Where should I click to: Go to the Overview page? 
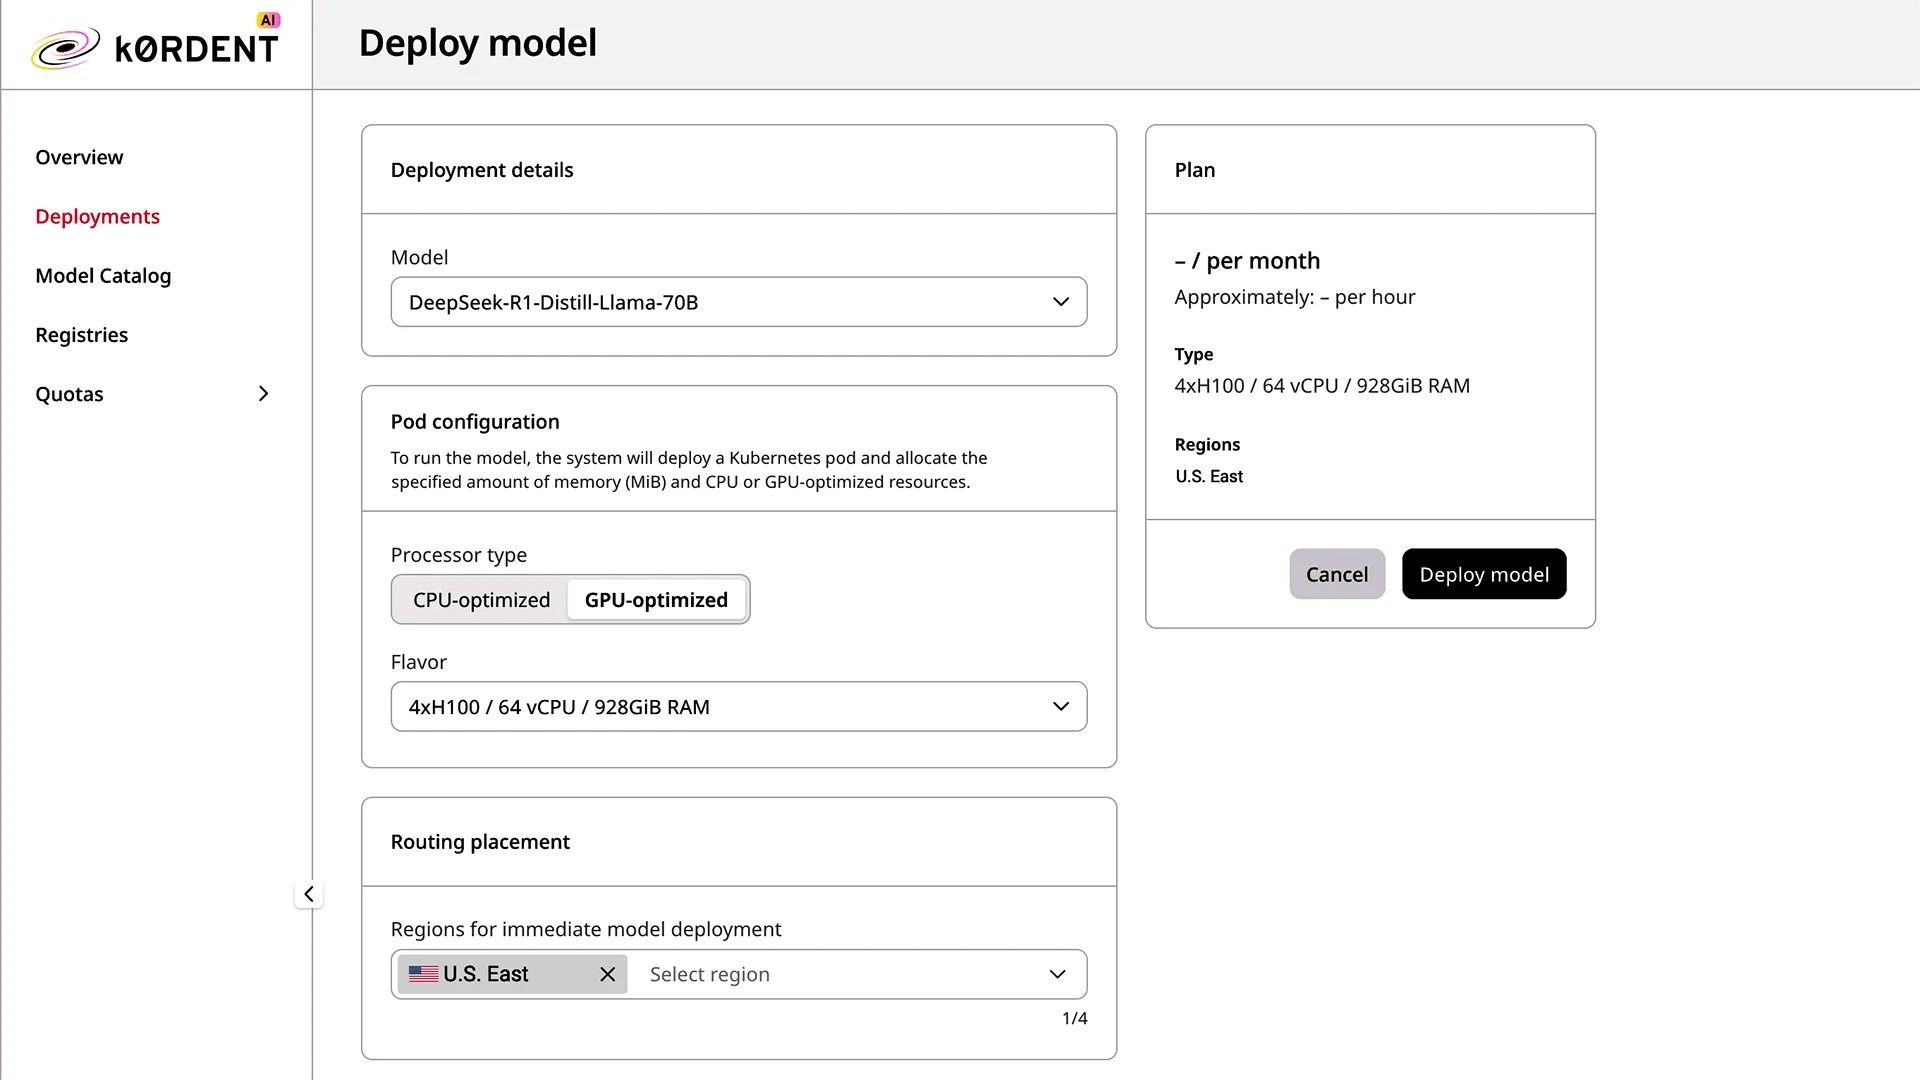point(79,157)
